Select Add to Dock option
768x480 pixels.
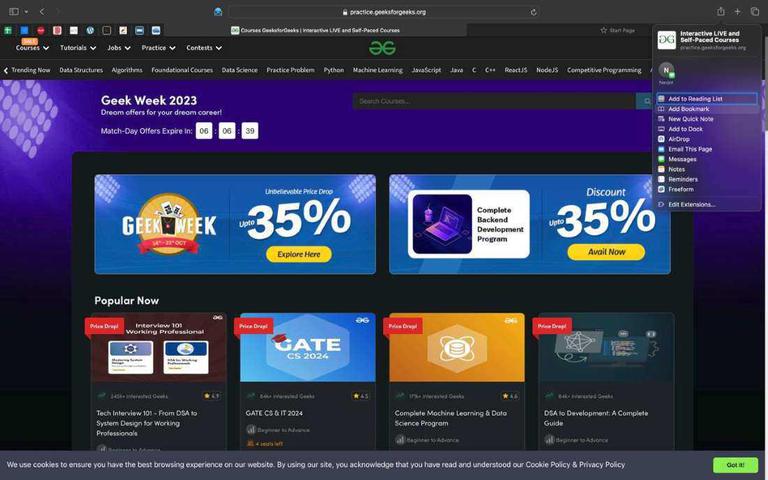707,129
